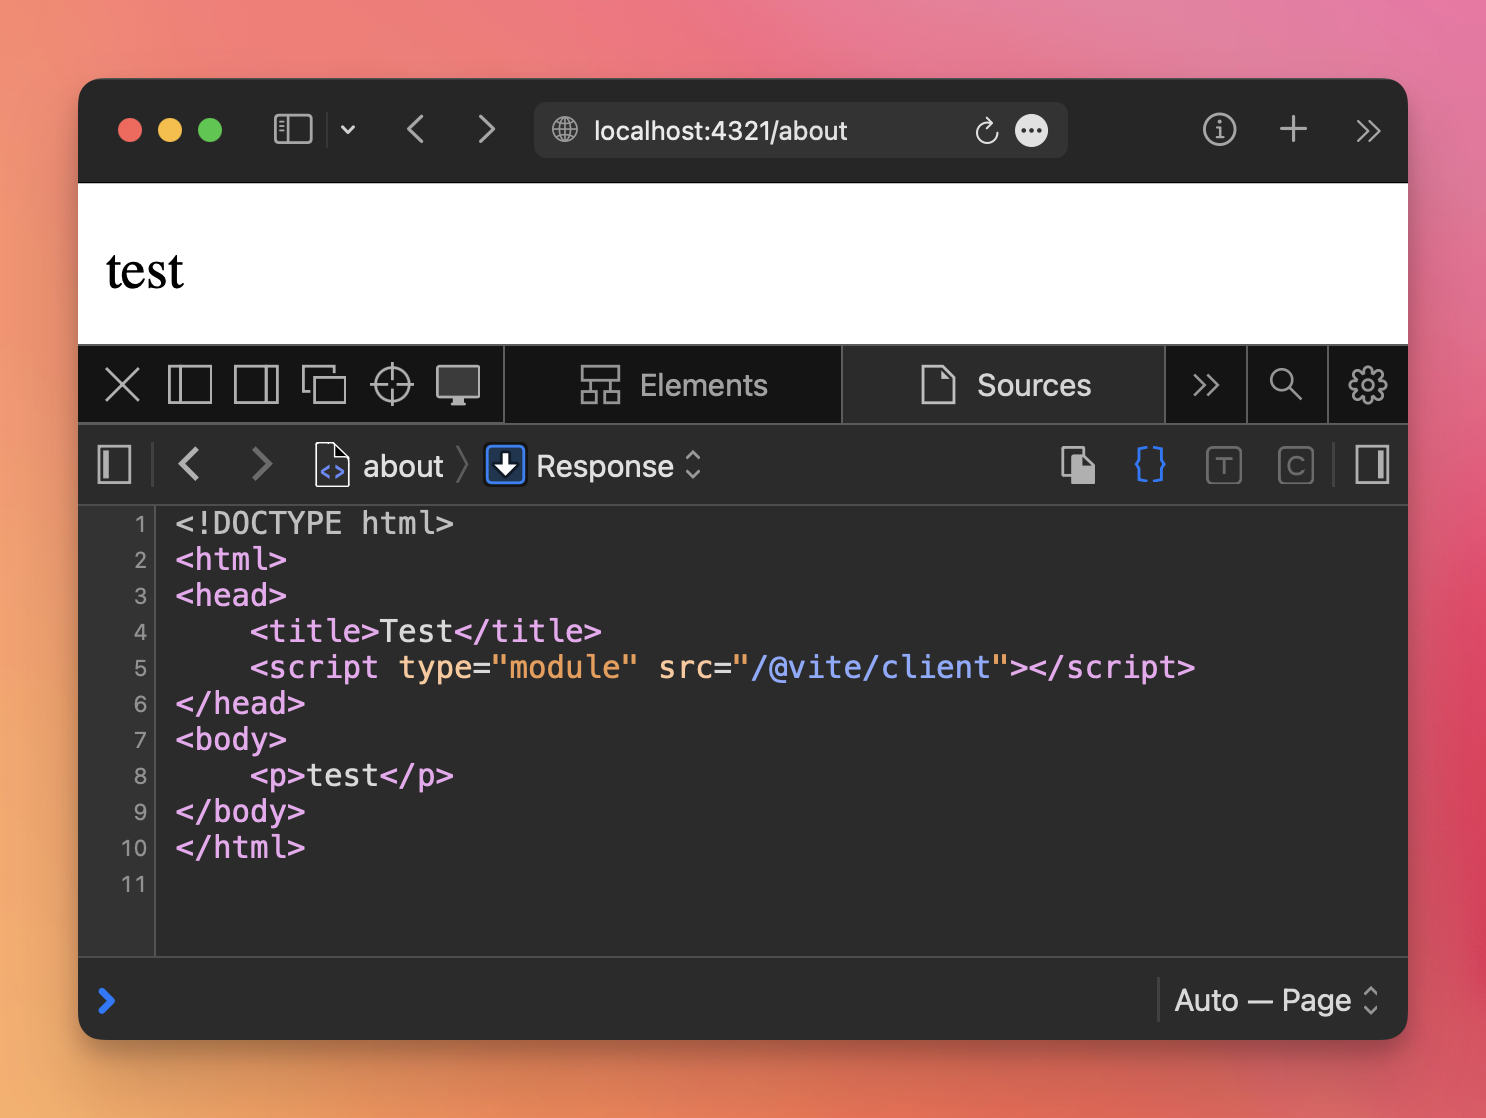Detach the inspector into a separate window
The image size is (1486, 1118).
click(x=324, y=385)
